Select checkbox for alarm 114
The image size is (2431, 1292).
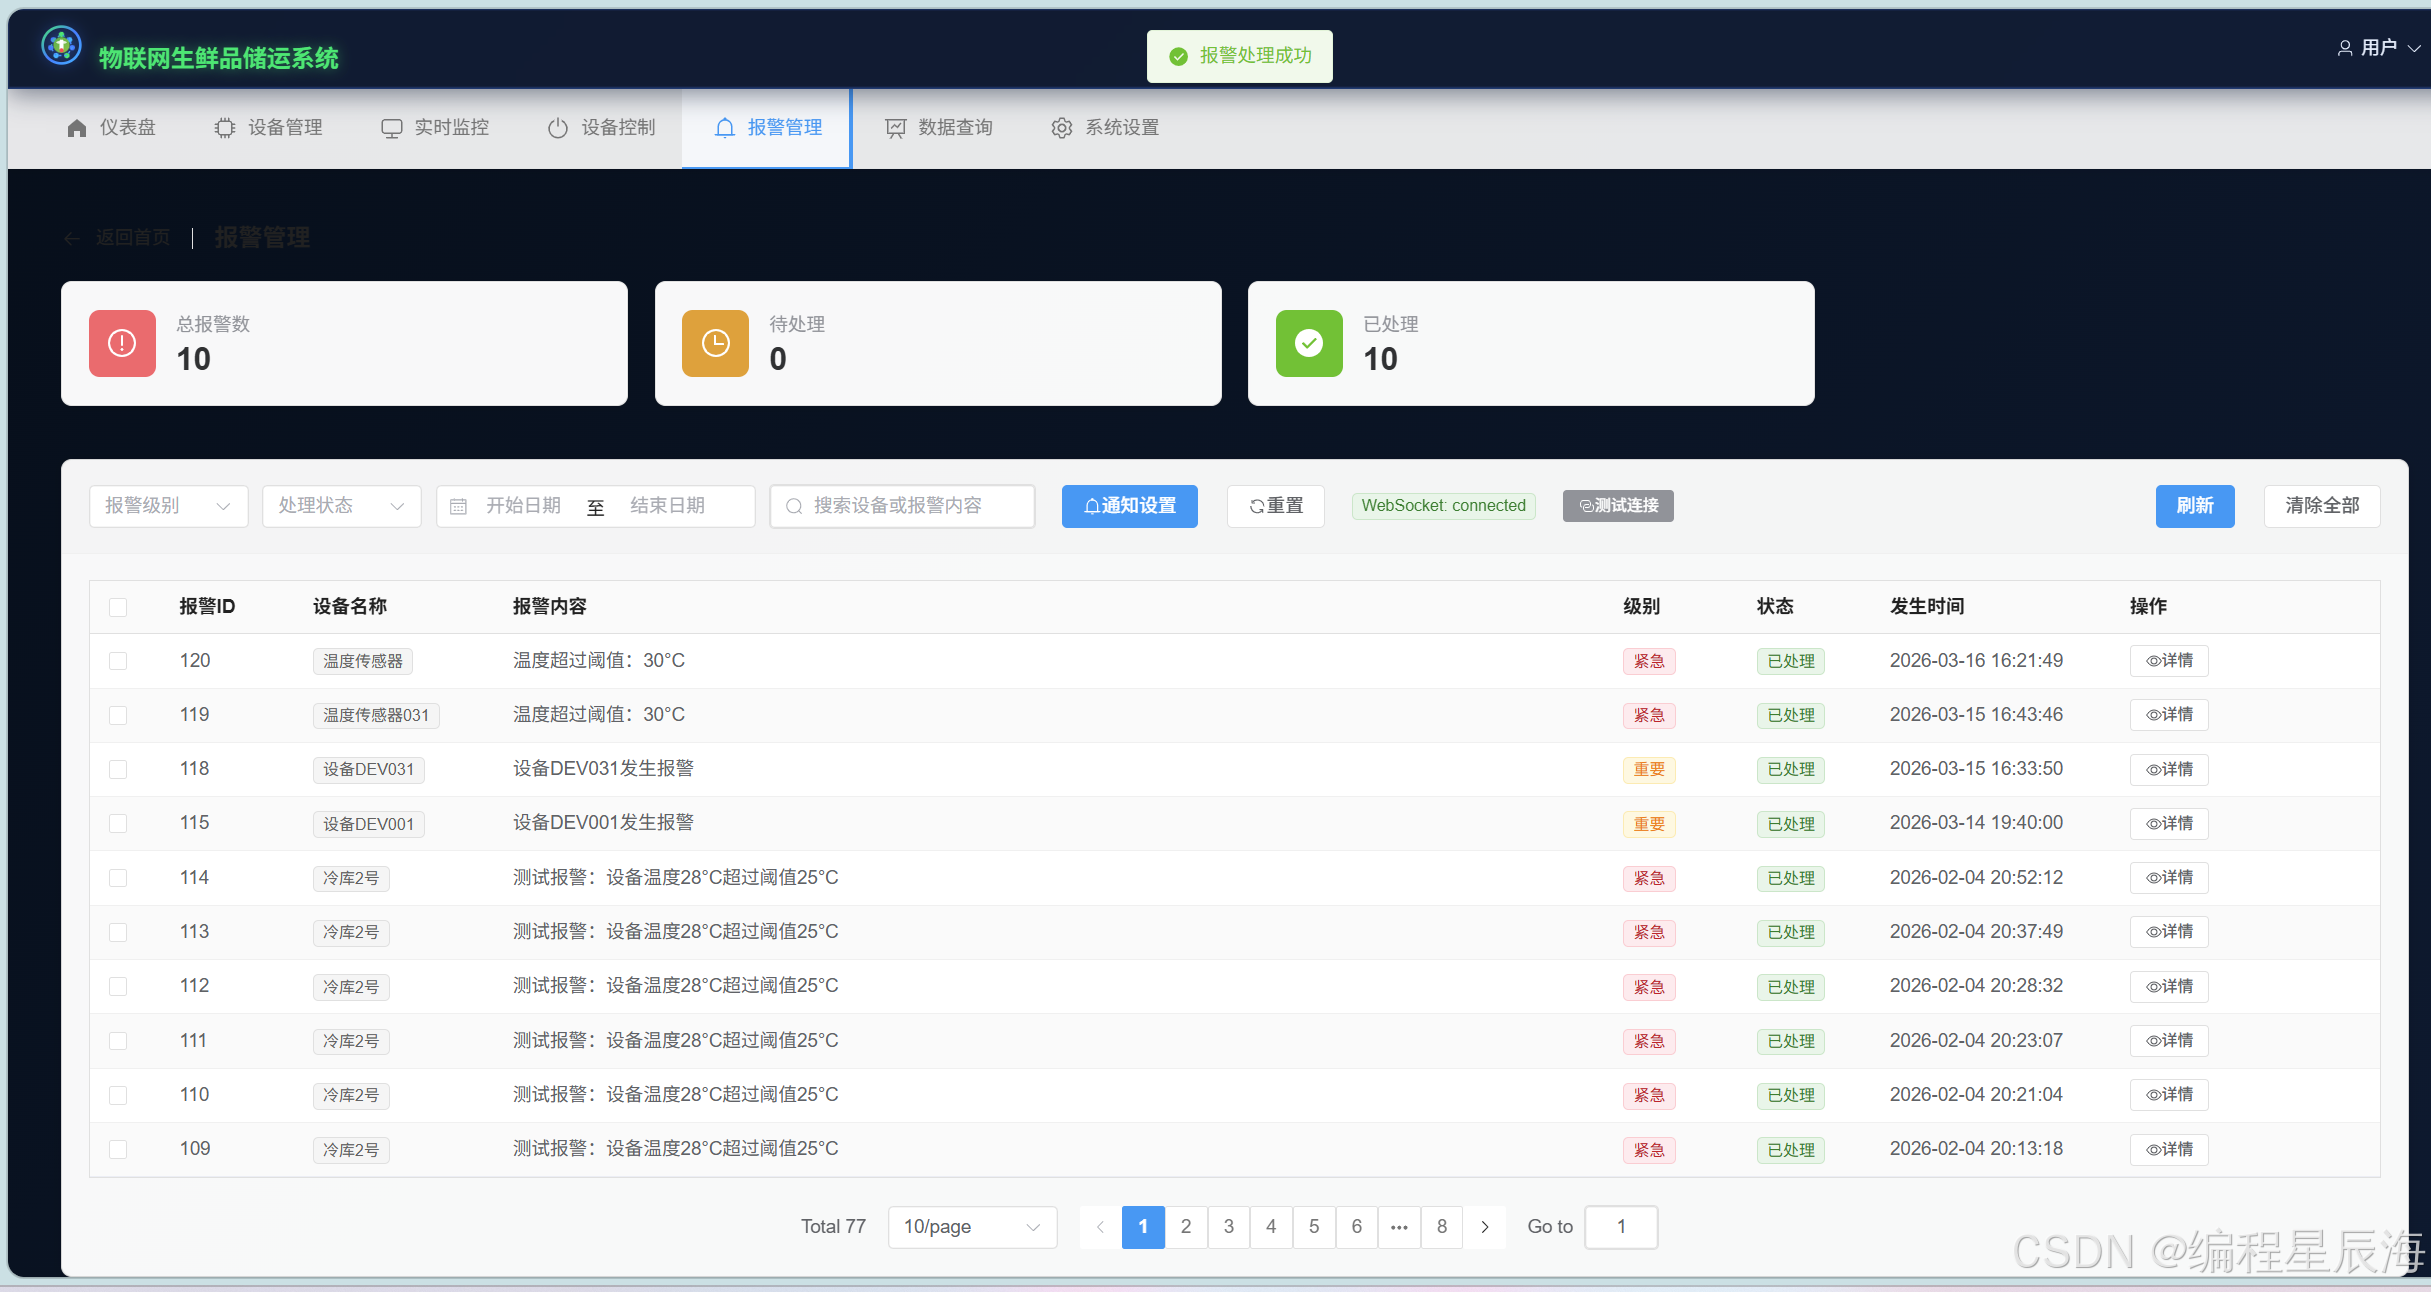pyautogui.click(x=118, y=878)
